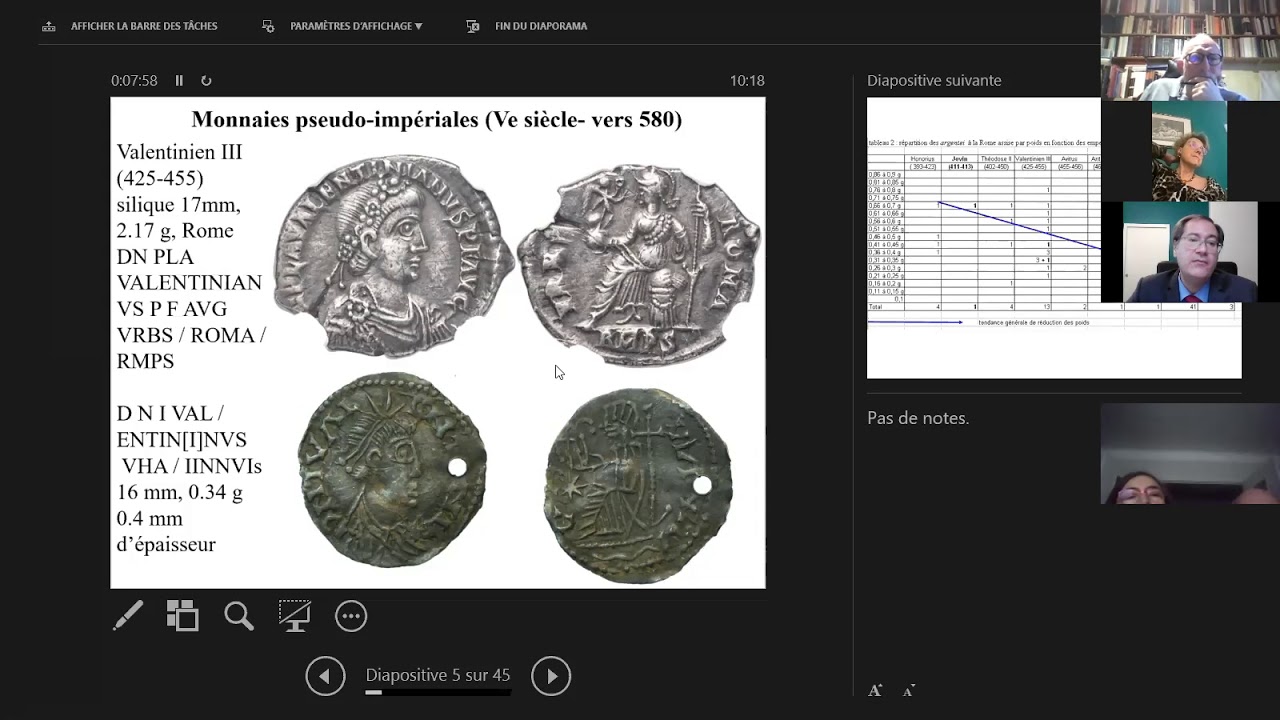1280x720 pixels.
Task: Pause the presentation timer
Action: (179, 81)
